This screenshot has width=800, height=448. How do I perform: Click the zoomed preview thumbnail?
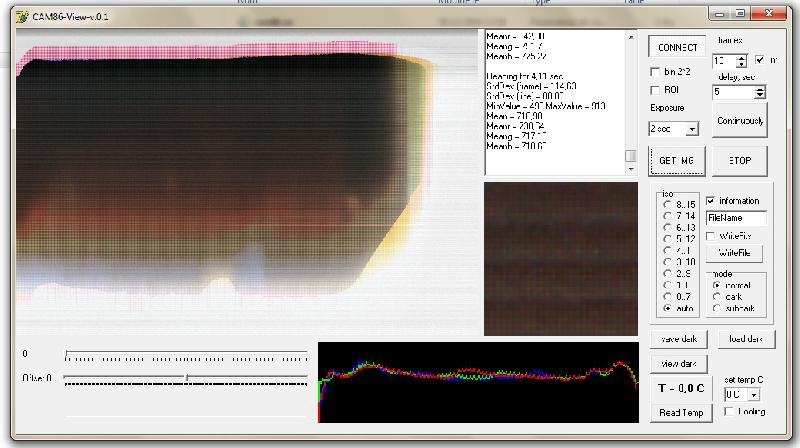561,259
